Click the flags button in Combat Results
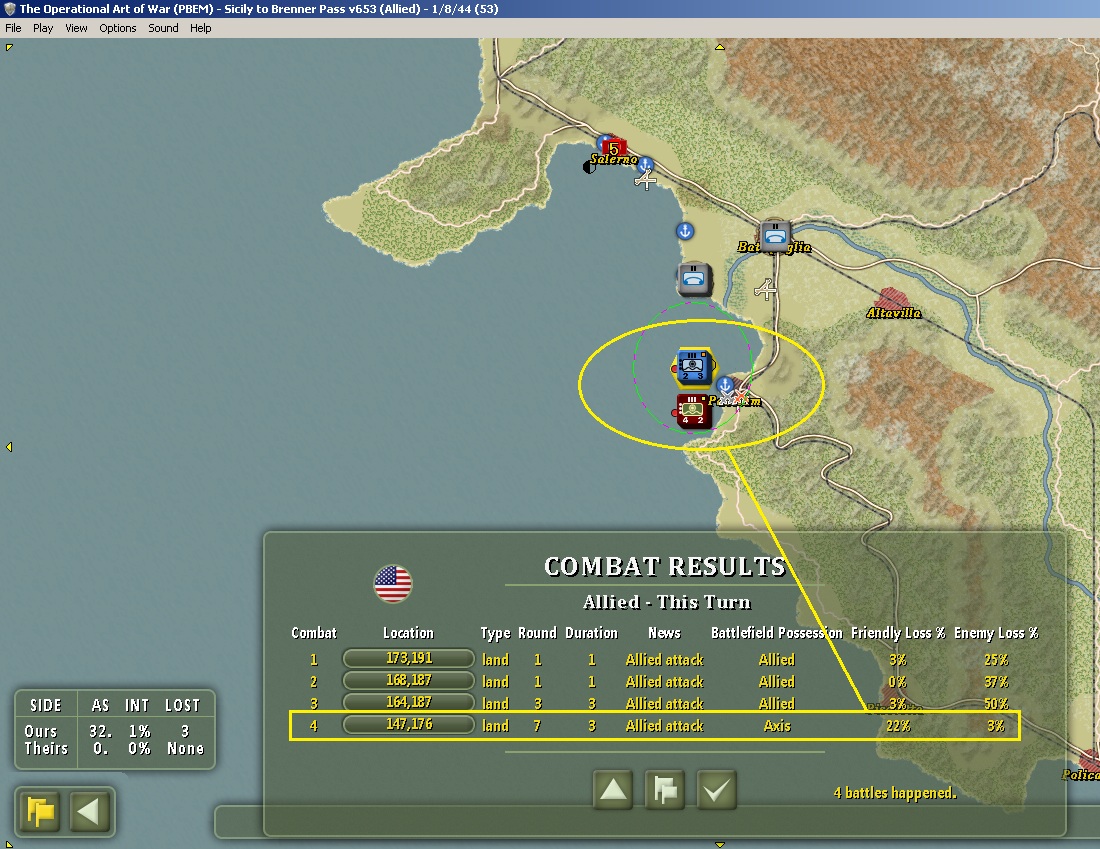 (x=664, y=790)
